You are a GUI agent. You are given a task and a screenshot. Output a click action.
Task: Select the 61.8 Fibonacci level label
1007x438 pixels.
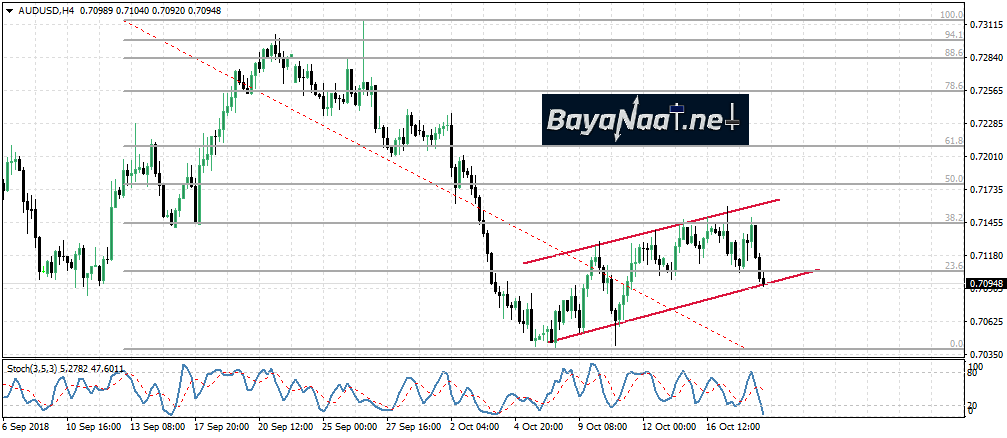coord(952,142)
